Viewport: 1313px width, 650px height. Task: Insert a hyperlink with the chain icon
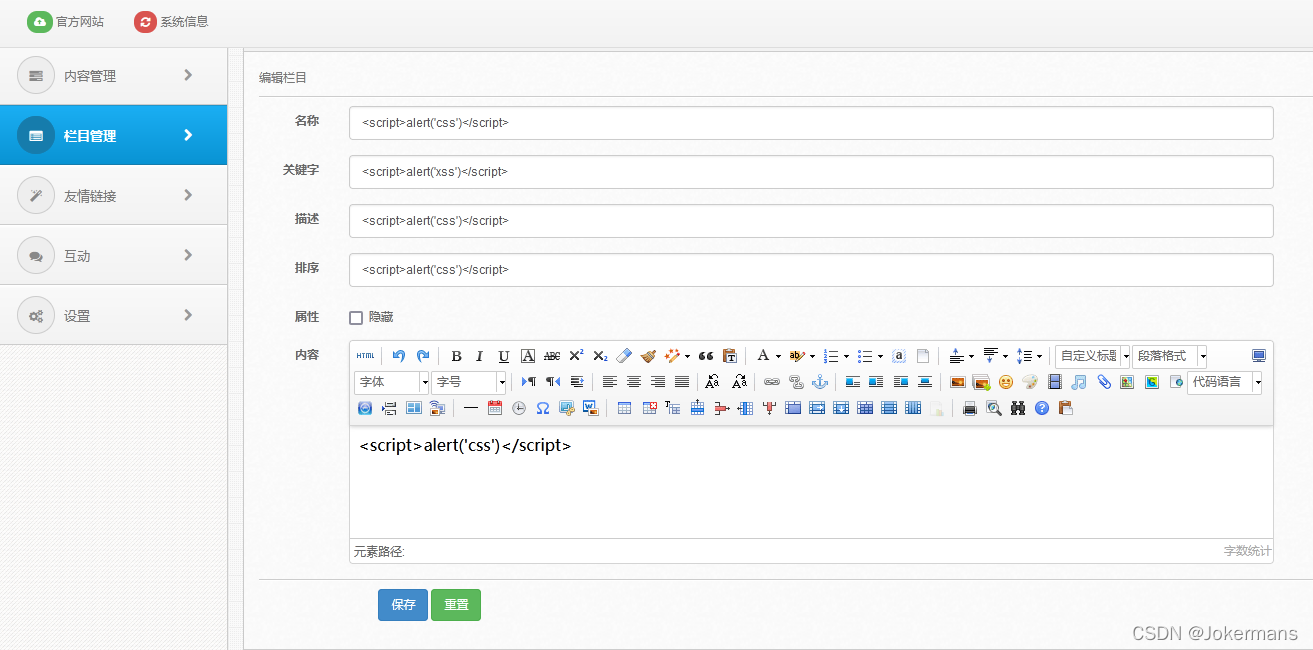coord(771,382)
